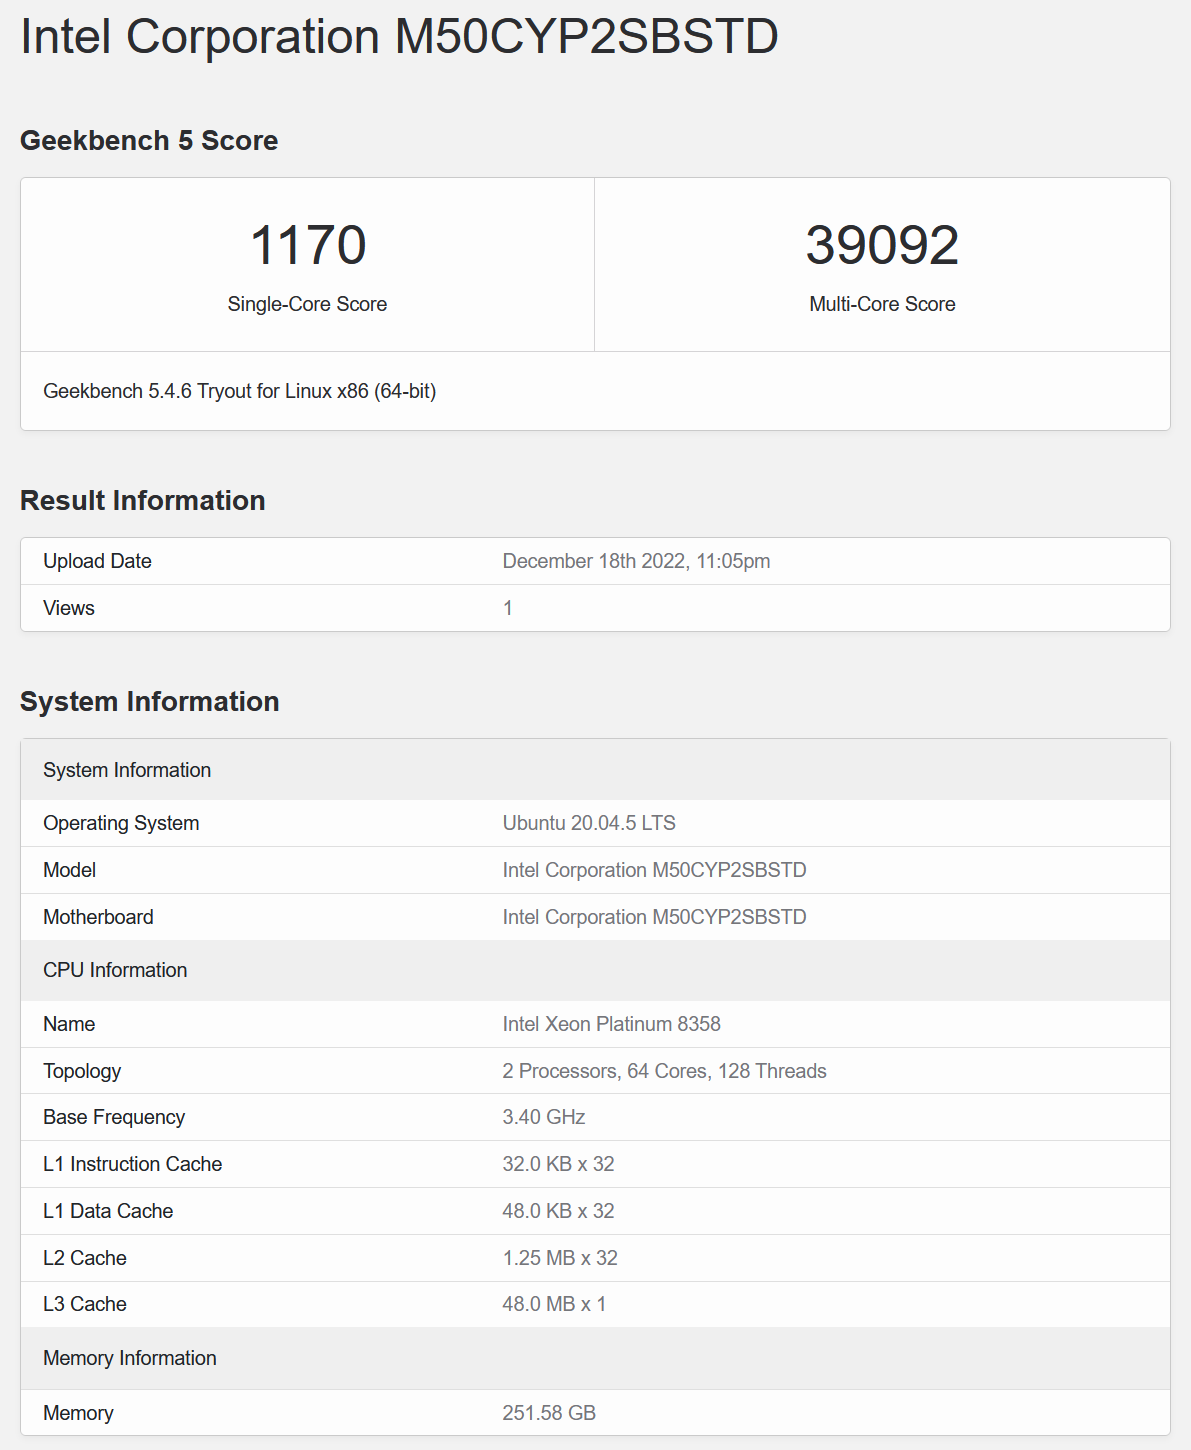Click the Ubuntu 20.04.5 LTS value
Screen dimensions: 1191x1450
coord(589,822)
